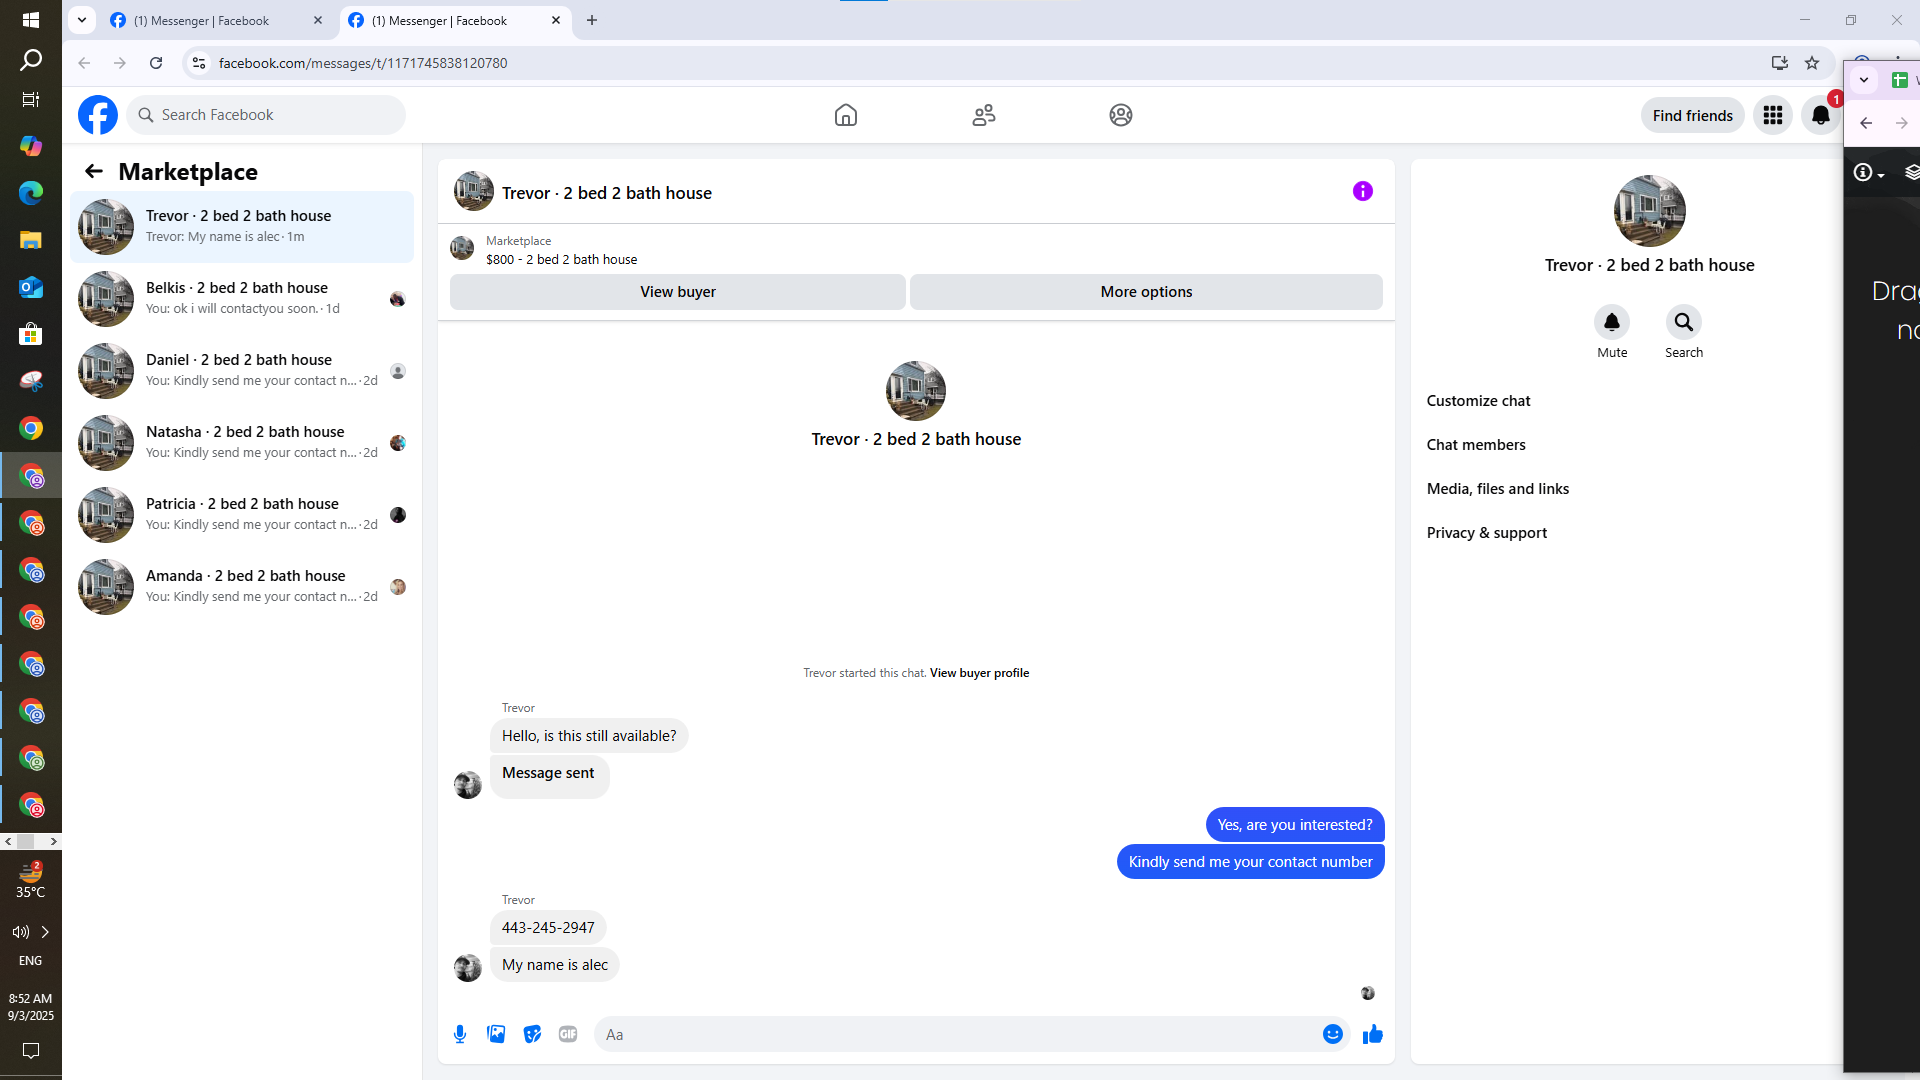
Task: Expand taskbar volume chevron
Action: [45, 932]
